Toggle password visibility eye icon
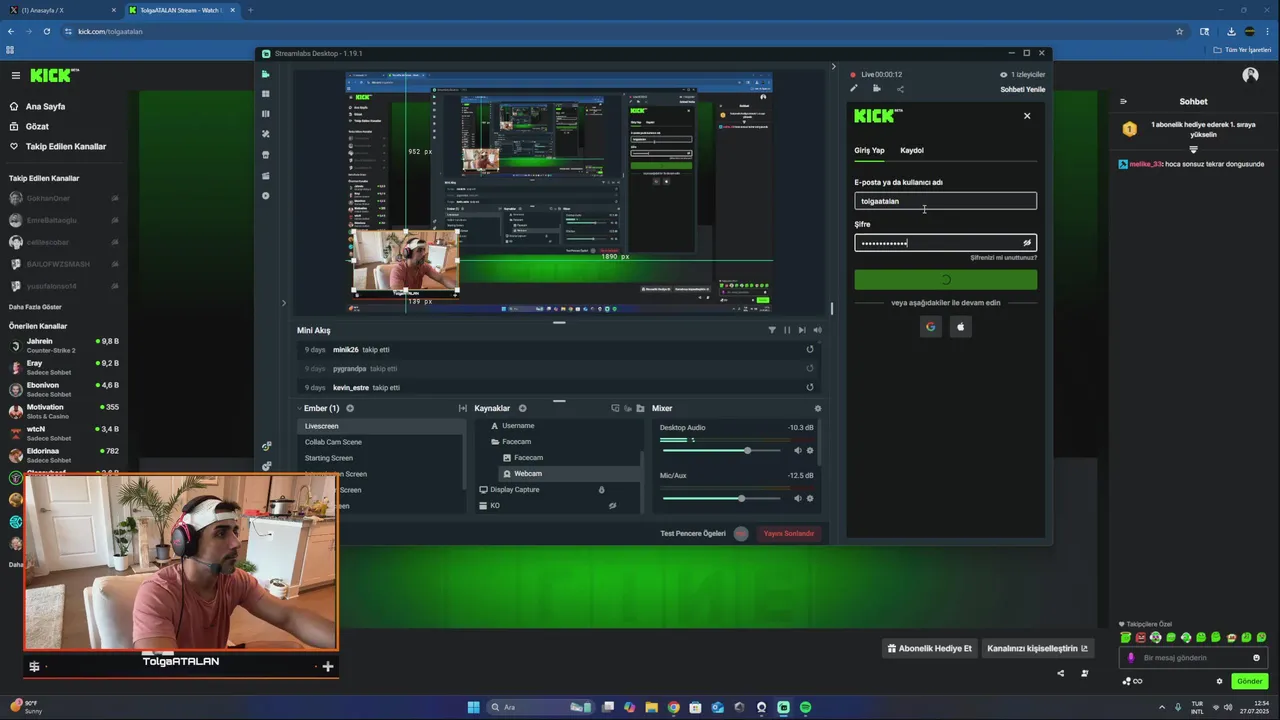Viewport: 1280px width, 720px height. tap(1026, 243)
